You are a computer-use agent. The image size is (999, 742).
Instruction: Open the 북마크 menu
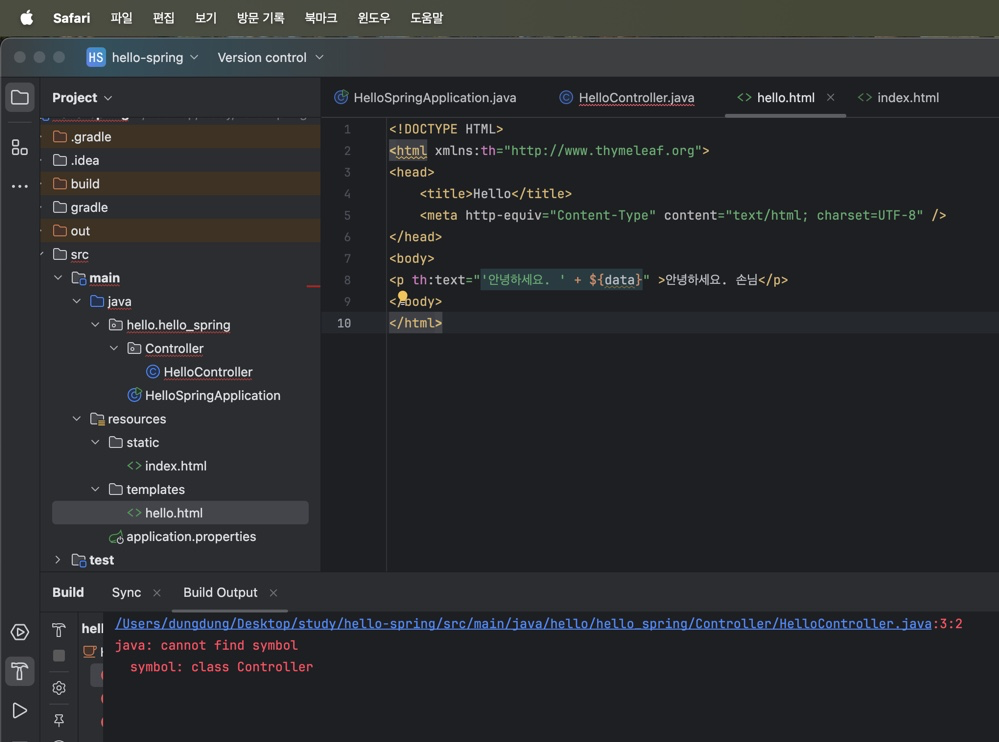pyautogui.click(x=320, y=18)
